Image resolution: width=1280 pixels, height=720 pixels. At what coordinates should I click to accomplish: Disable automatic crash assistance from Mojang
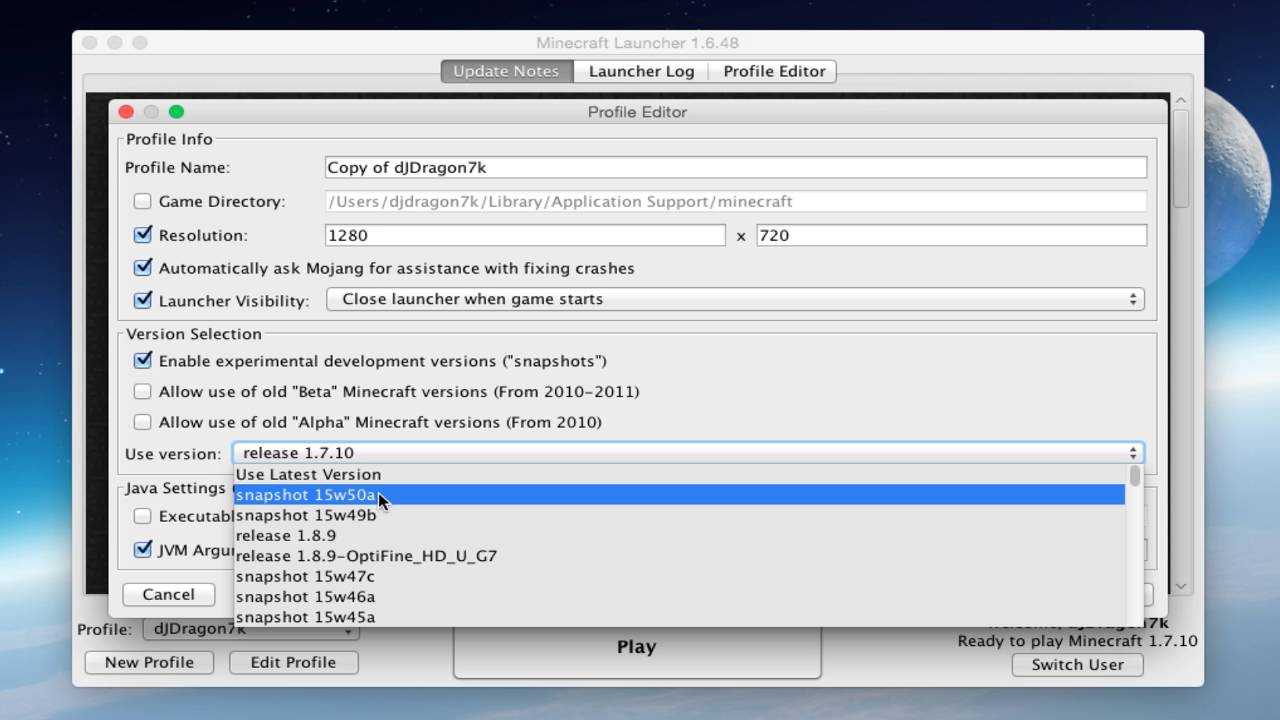(142, 268)
